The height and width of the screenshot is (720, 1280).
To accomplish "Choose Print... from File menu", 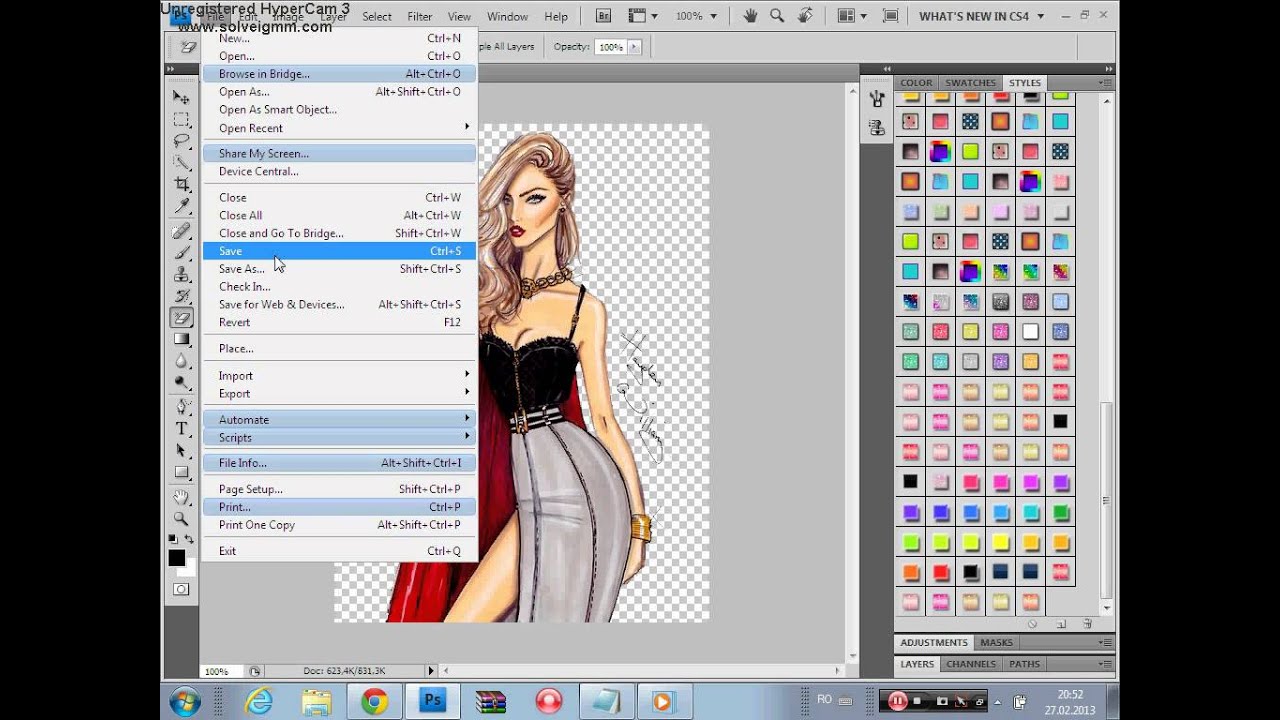I will point(339,507).
